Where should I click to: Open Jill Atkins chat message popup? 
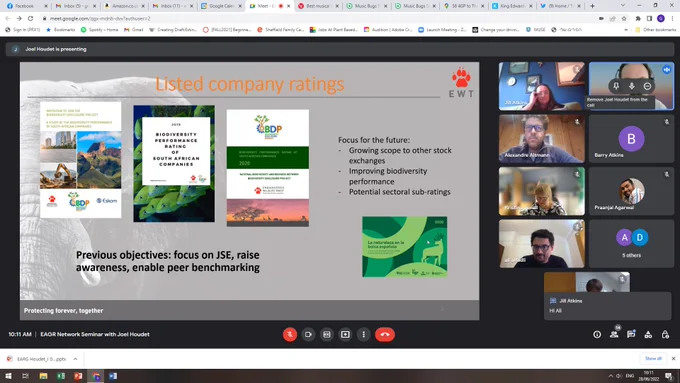(x=608, y=306)
